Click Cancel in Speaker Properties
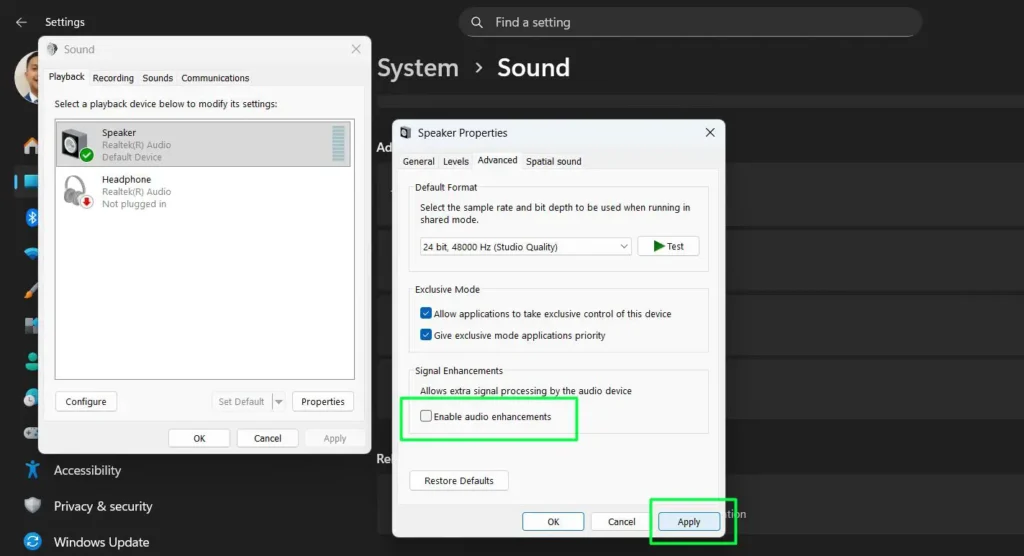Screen dimensions: 1024x556 tap(621, 521)
